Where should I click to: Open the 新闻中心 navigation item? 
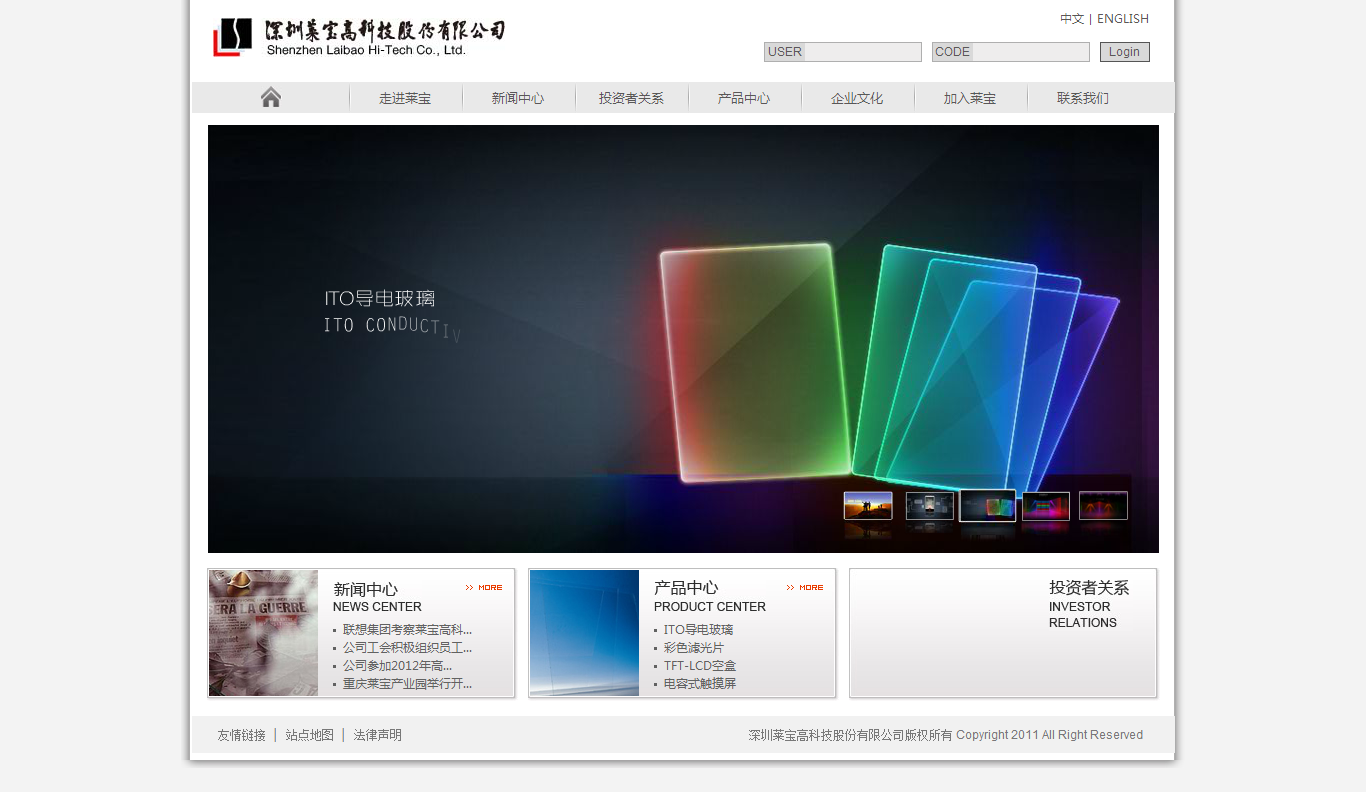click(x=518, y=98)
